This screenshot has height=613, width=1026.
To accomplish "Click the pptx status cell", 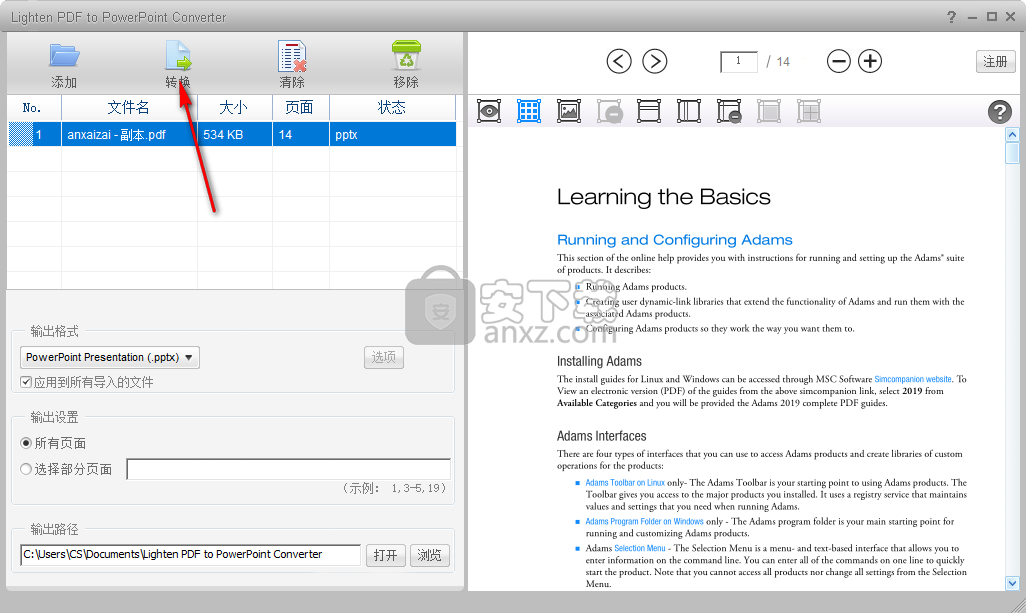I will tap(393, 134).
